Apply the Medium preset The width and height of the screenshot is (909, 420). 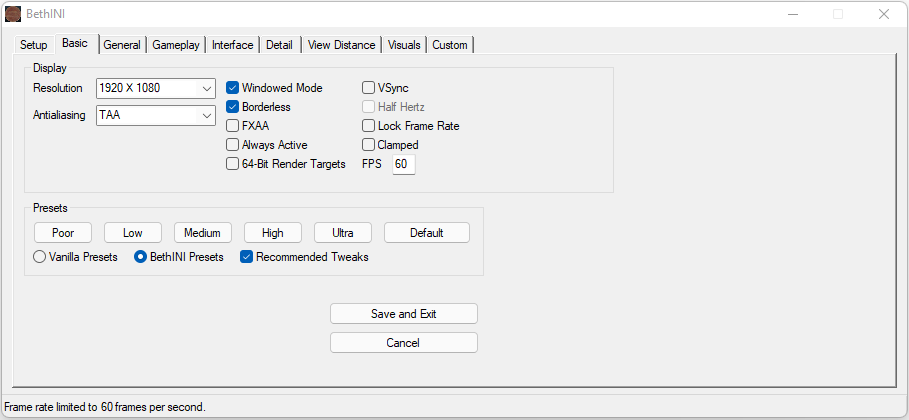[203, 233]
